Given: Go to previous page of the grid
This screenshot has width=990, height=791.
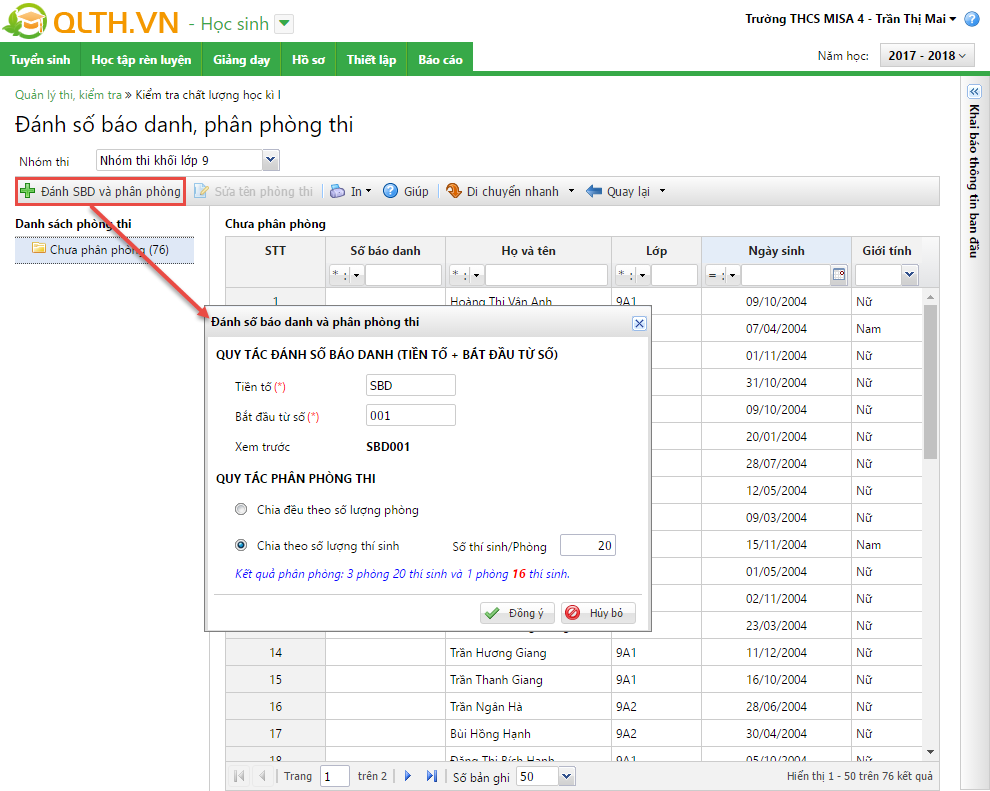Looking at the screenshot, I should point(262,776).
